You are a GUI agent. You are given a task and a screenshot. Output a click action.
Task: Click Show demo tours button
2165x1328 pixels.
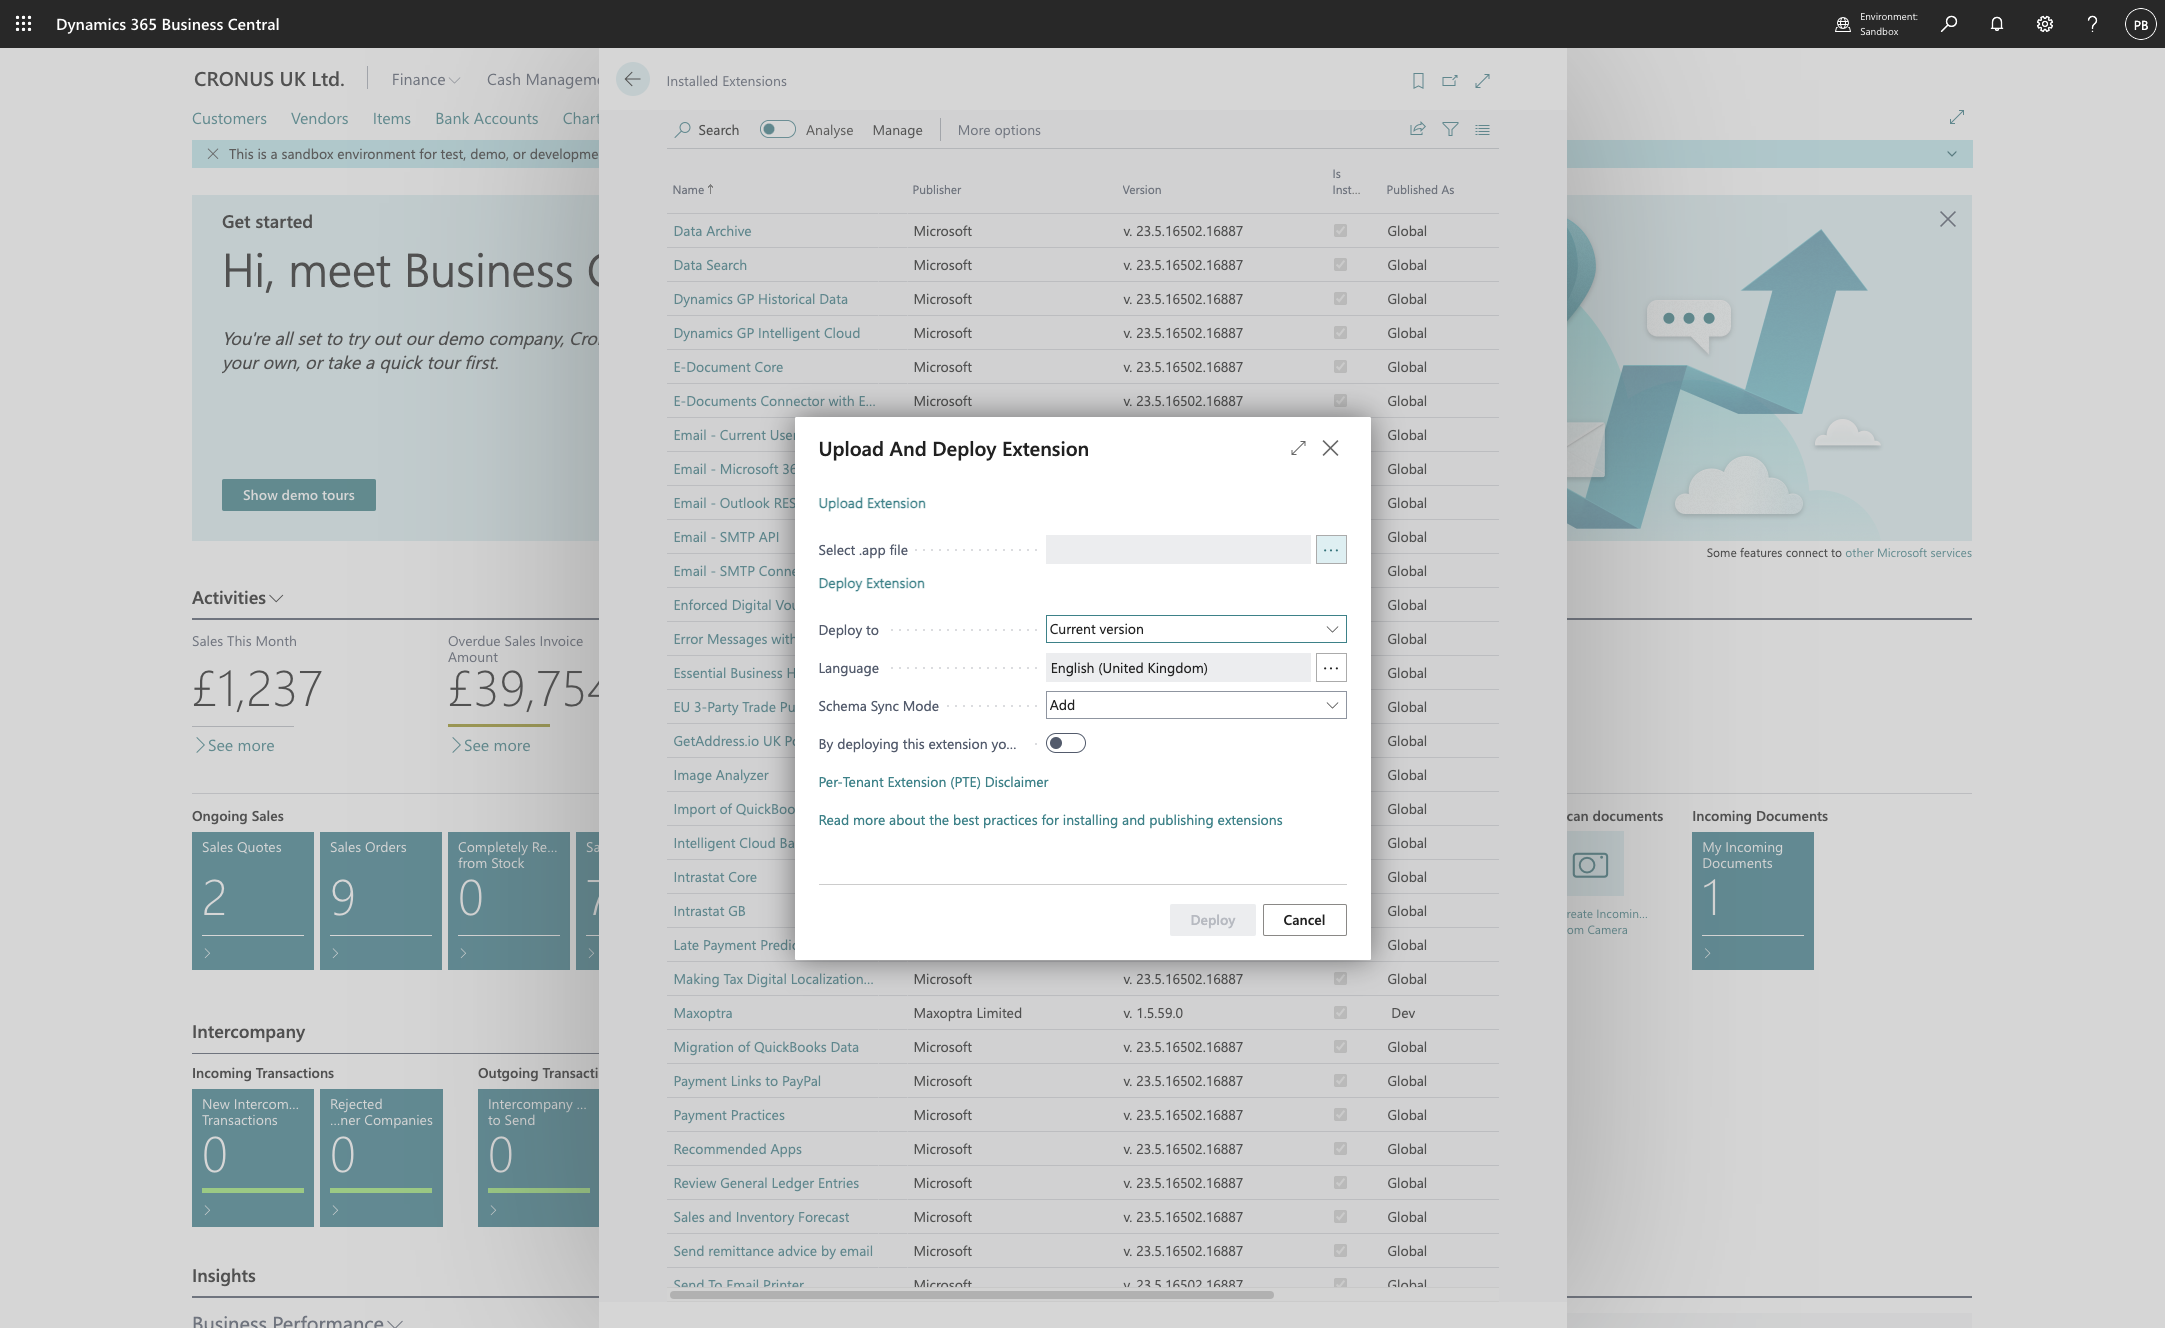point(299,495)
